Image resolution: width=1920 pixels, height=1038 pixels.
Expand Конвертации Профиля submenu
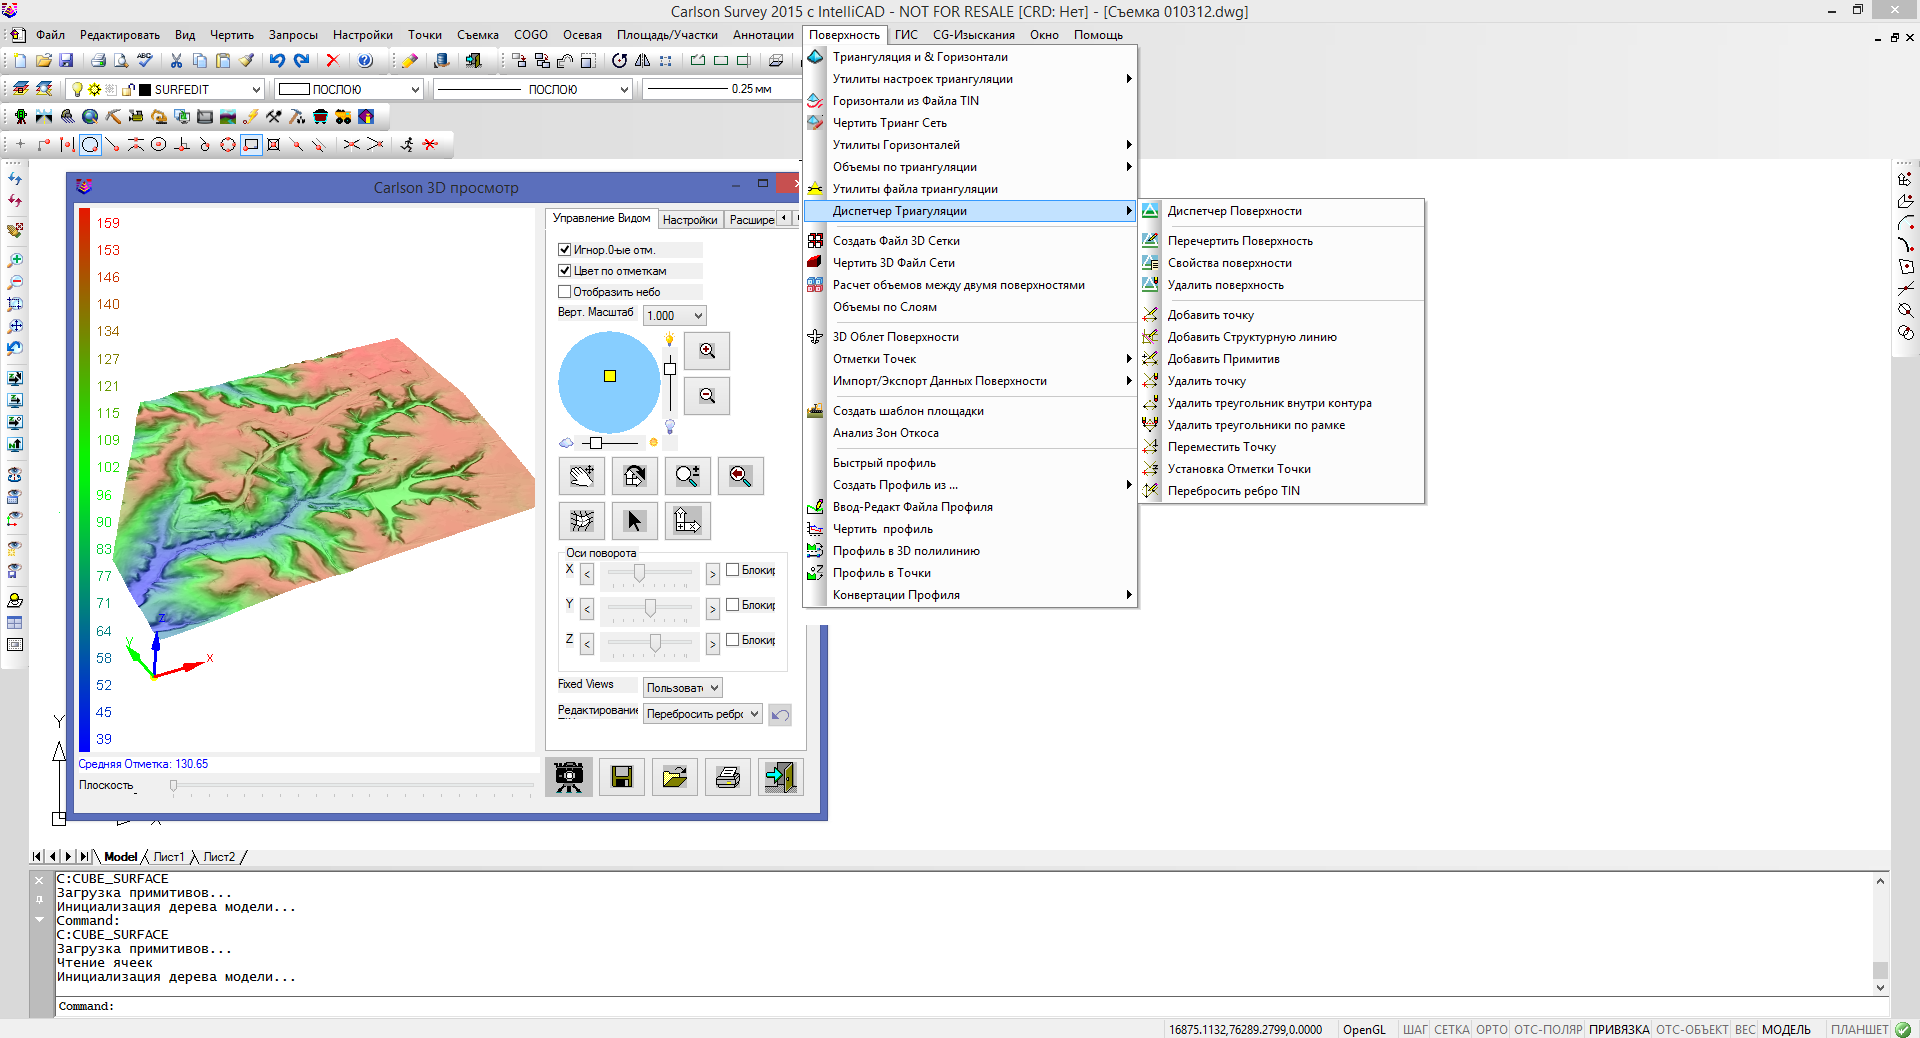point(970,595)
